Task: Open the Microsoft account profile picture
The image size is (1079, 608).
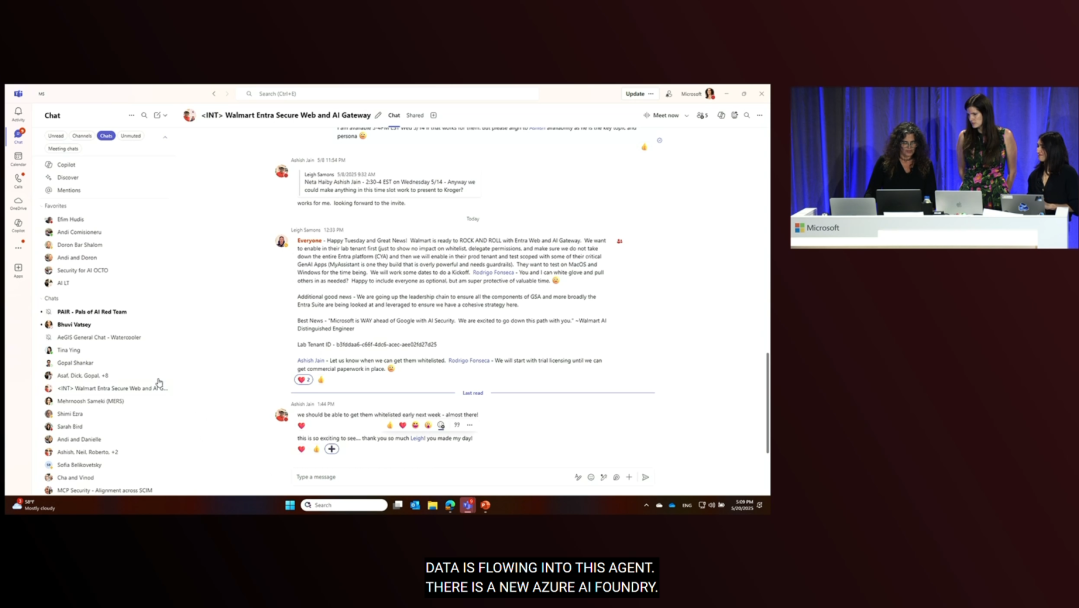Action: pyautogui.click(x=709, y=94)
